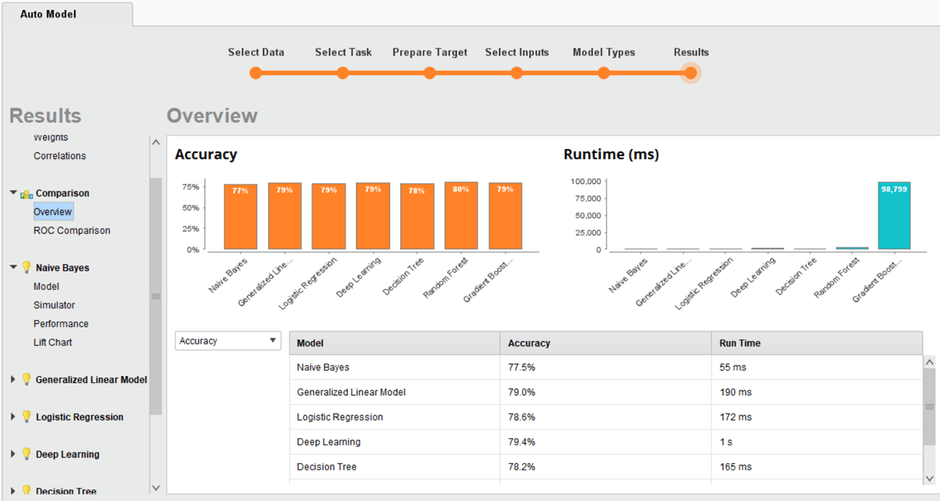The height and width of the screenshot is (501, 940).
Task: Go to the Select Data step circle
Action: 256,72
